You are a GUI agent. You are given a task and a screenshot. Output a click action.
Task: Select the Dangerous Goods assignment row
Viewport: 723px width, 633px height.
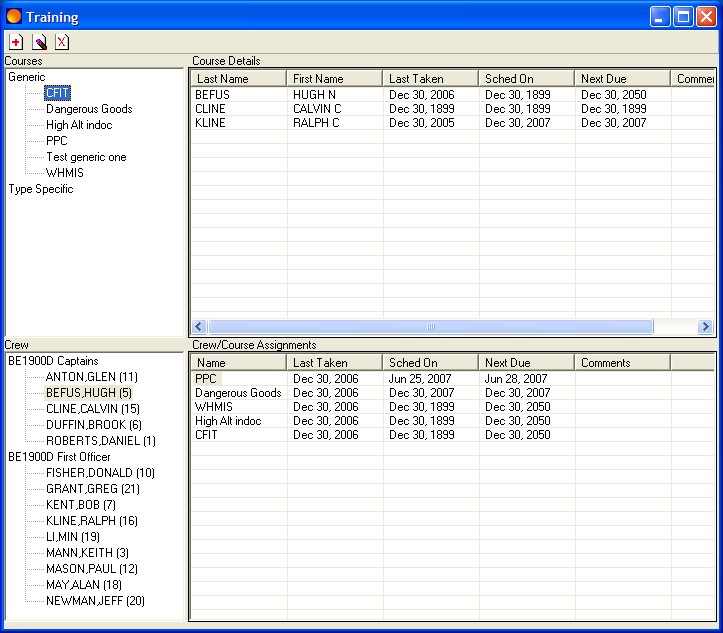tap(452, 393)
